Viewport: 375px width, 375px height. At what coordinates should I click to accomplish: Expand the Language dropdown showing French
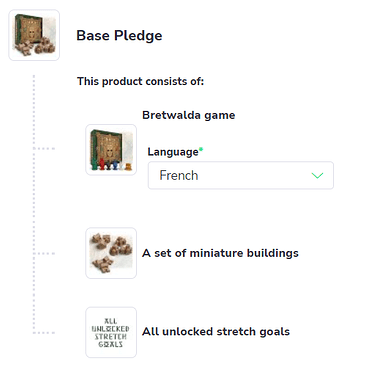pos(241,175)
